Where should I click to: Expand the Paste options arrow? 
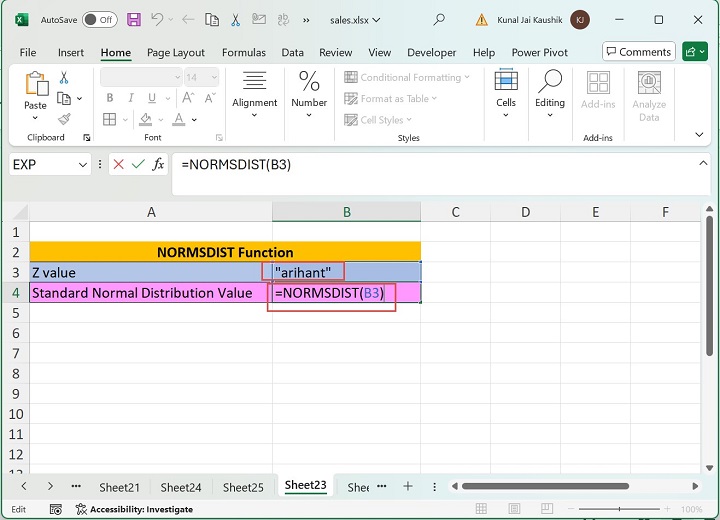(35, 118)
